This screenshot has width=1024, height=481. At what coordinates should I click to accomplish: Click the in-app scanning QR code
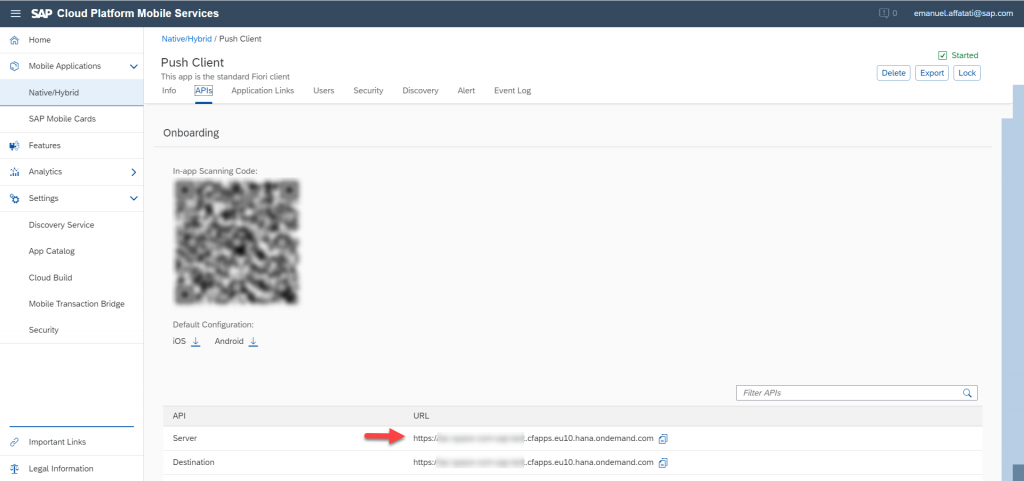(236, 242)
